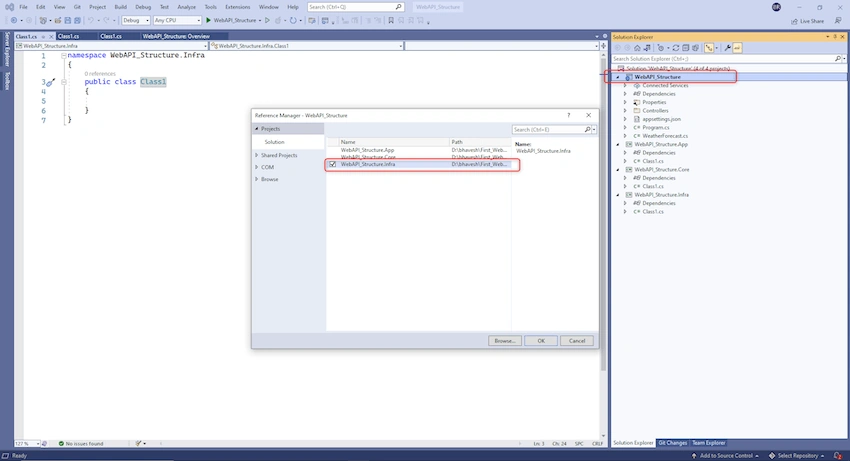Select Solution under Projects in Reference Manager

(288, 142)
